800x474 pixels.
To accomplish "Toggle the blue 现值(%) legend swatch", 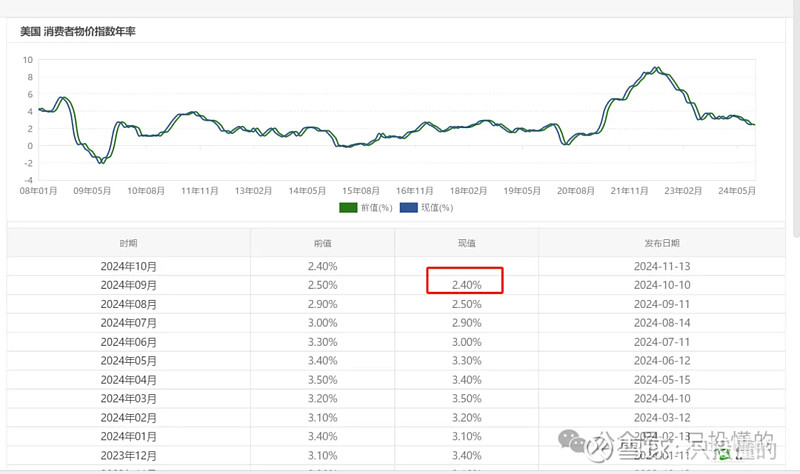I will 409,208.
